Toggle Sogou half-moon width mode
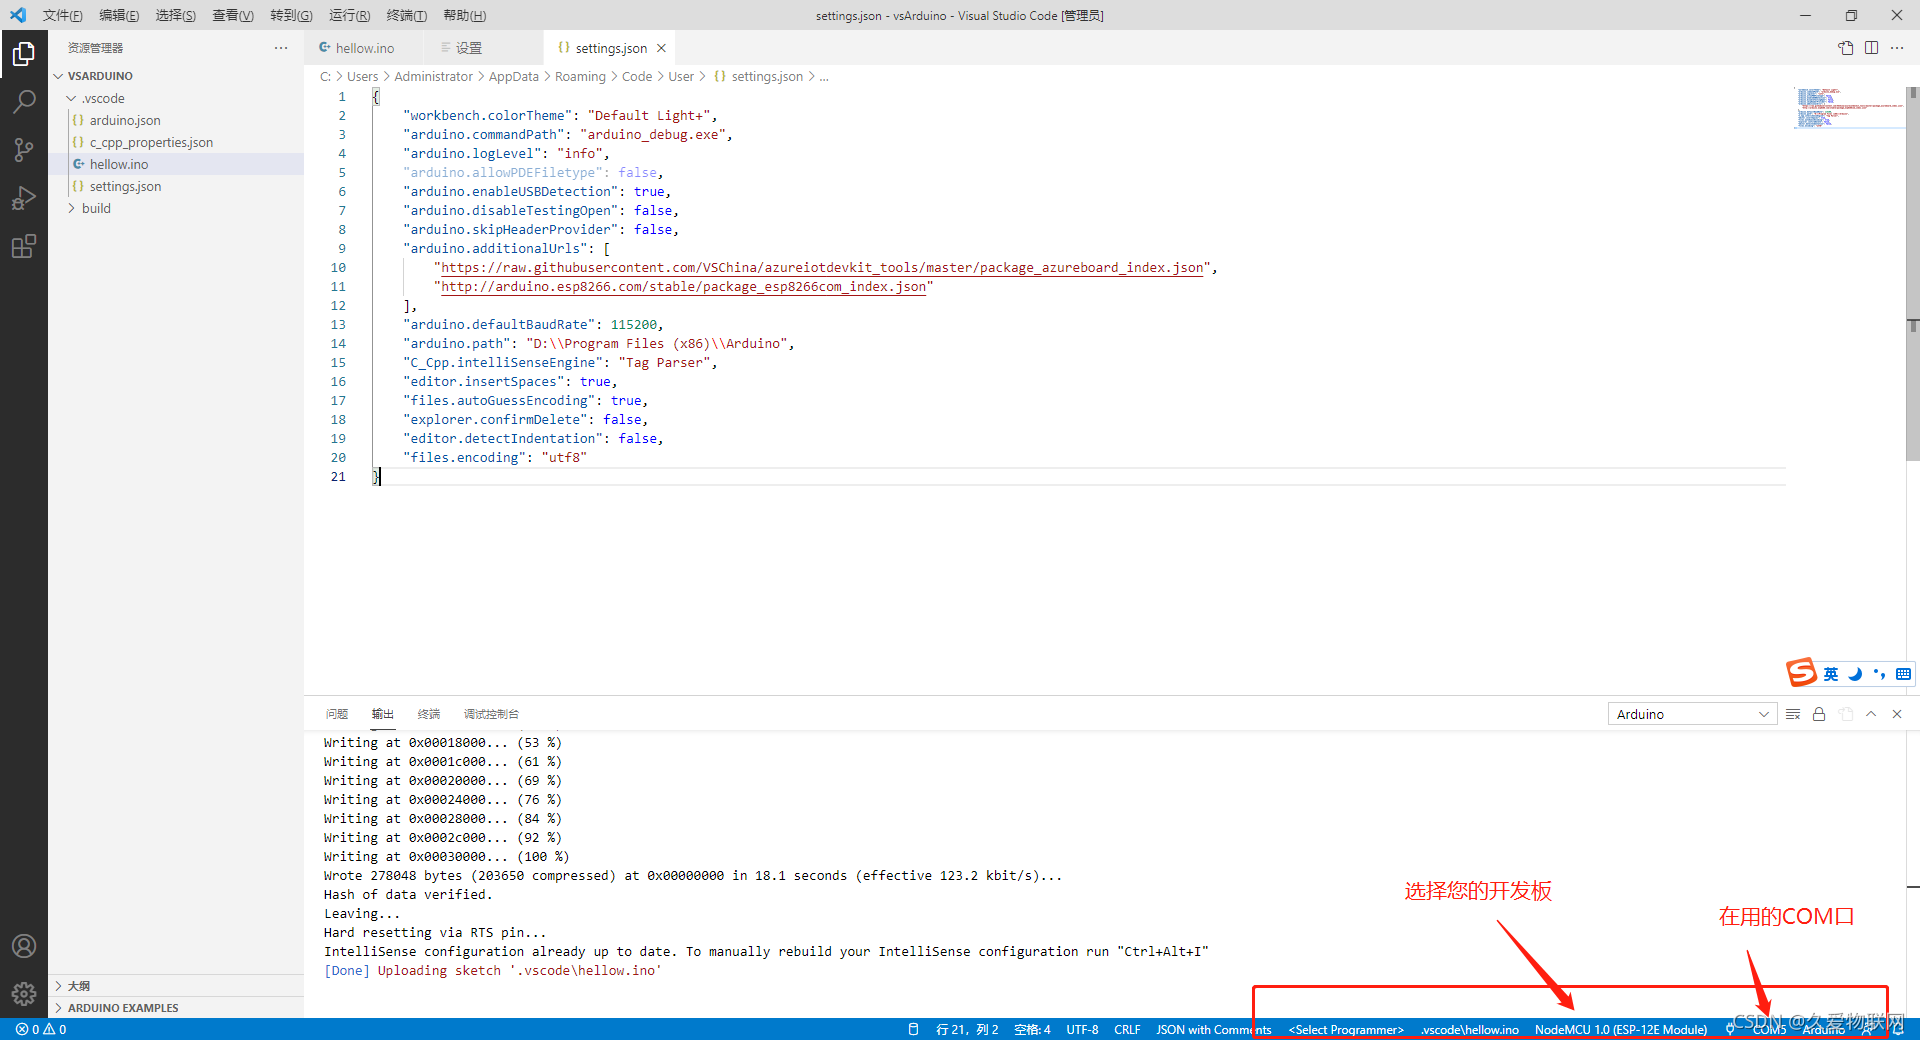1920x1040 pixels. [1855, 674]
